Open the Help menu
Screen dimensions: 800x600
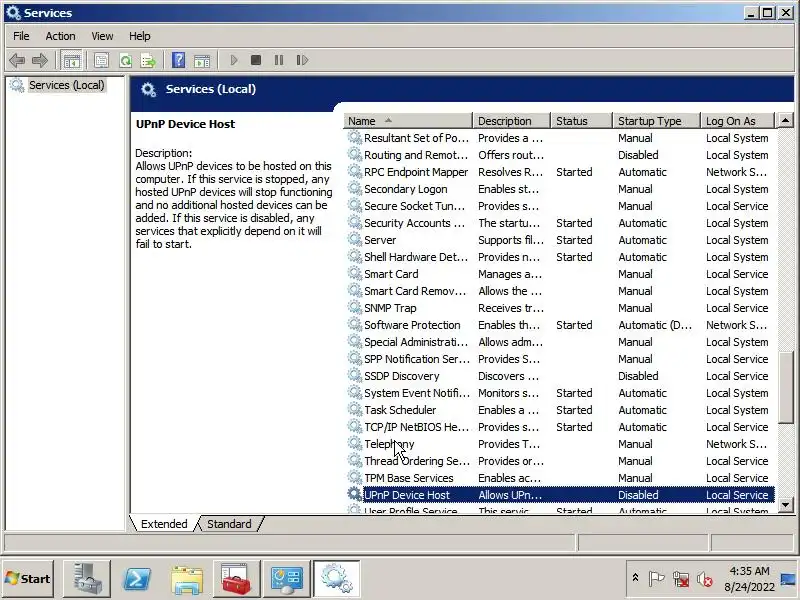click(139, 36)
